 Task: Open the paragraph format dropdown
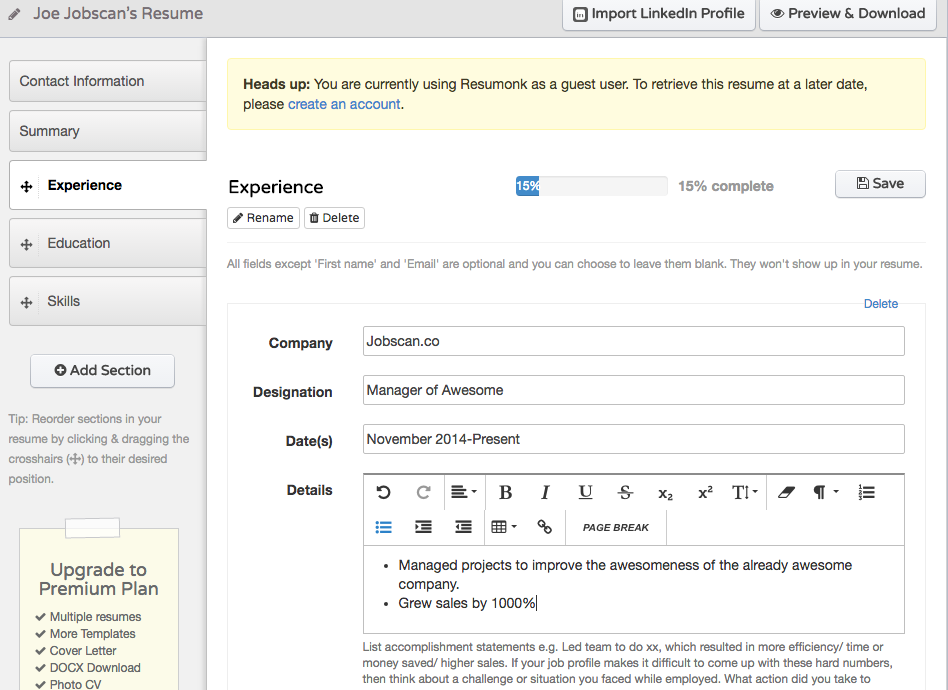(826, 492)
